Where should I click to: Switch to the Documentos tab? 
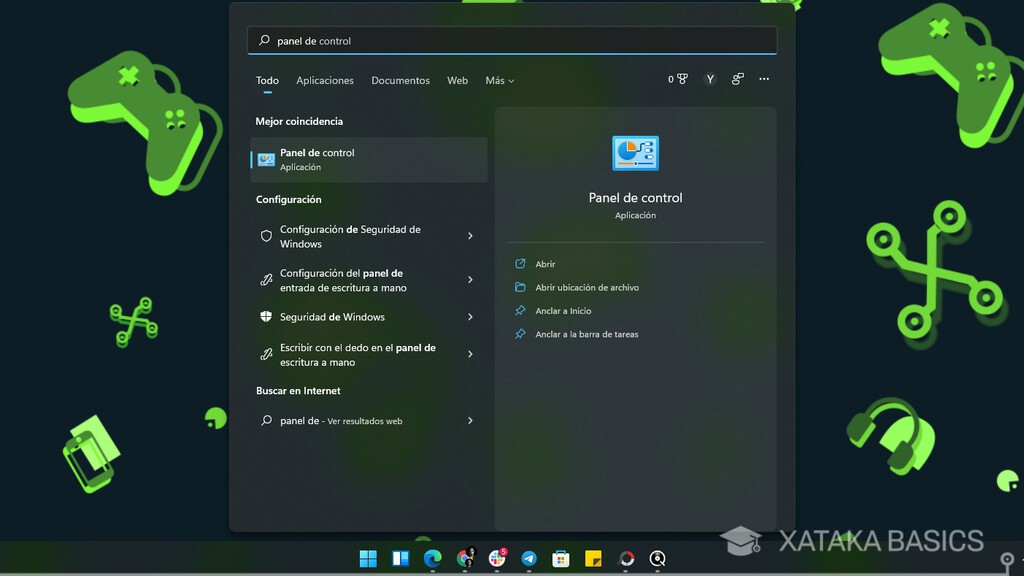[x=400, y=80]
